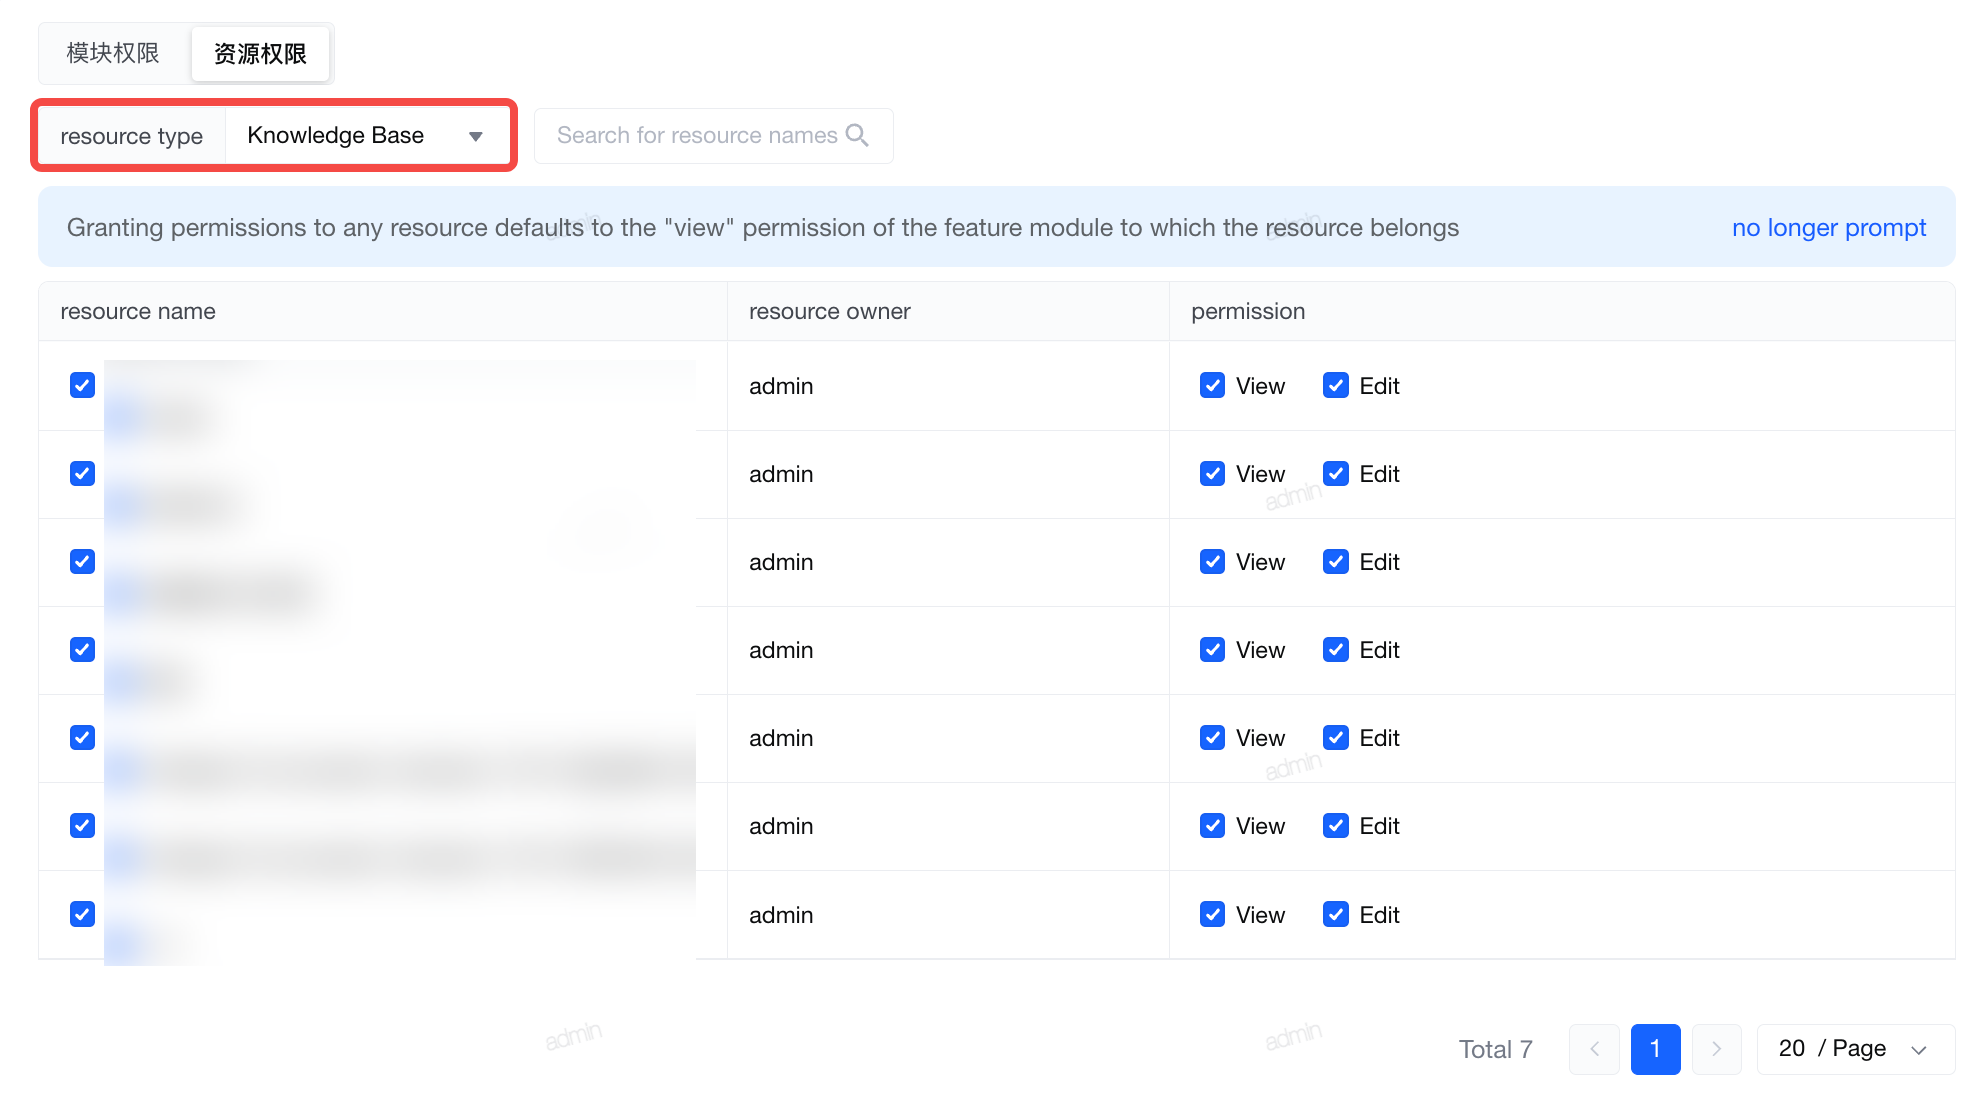Select page 1 in pagination
The image size is (1982, 1120).
1655,1049
